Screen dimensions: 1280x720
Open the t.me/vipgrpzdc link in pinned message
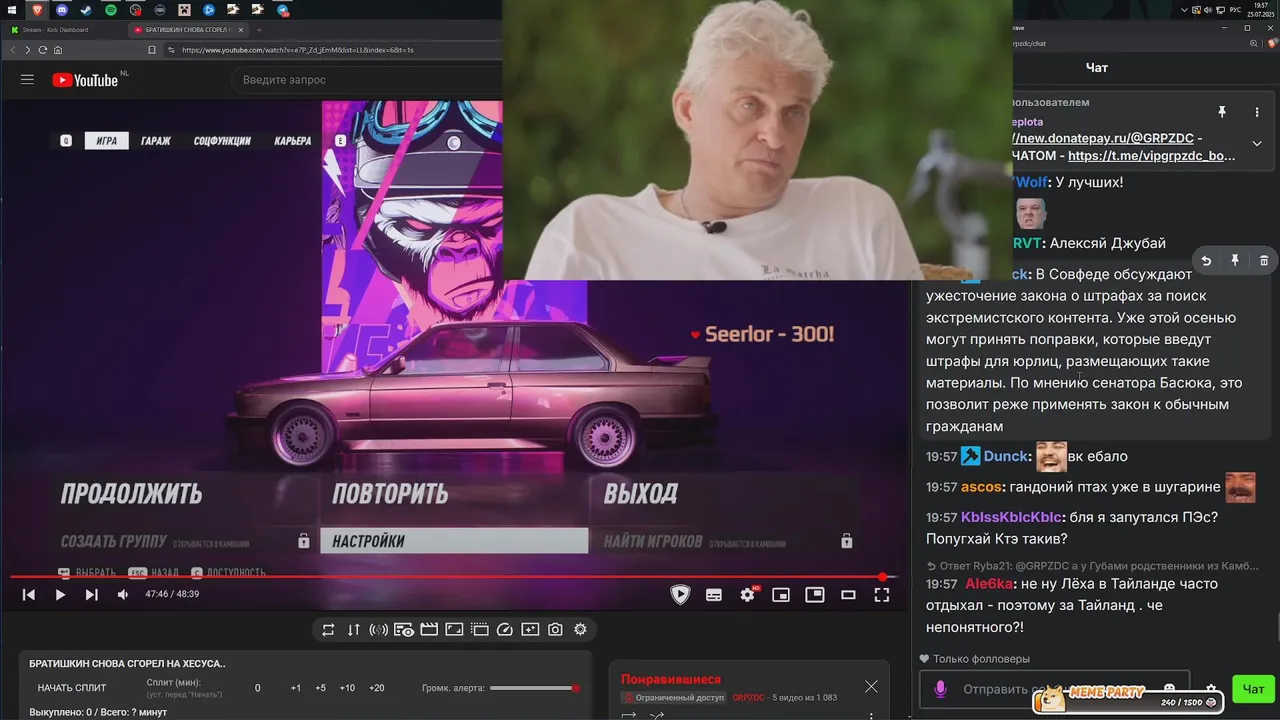1151,156
